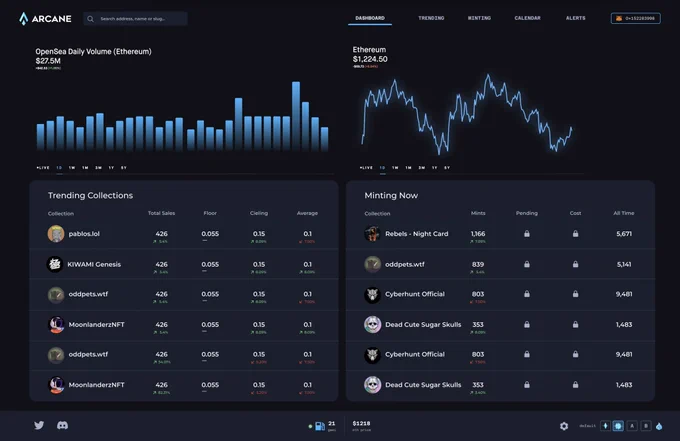Image resolution: width=680 pixels, height=441 pixels.
Task: Click the Pending column header
Action: point(526,213)
